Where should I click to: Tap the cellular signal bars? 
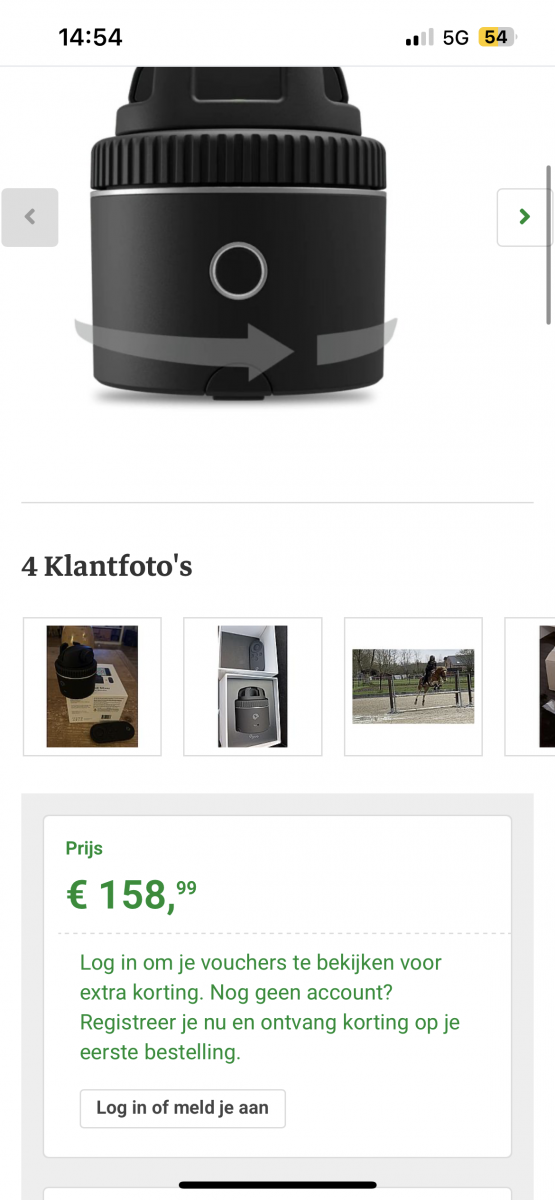coord(420,38)
